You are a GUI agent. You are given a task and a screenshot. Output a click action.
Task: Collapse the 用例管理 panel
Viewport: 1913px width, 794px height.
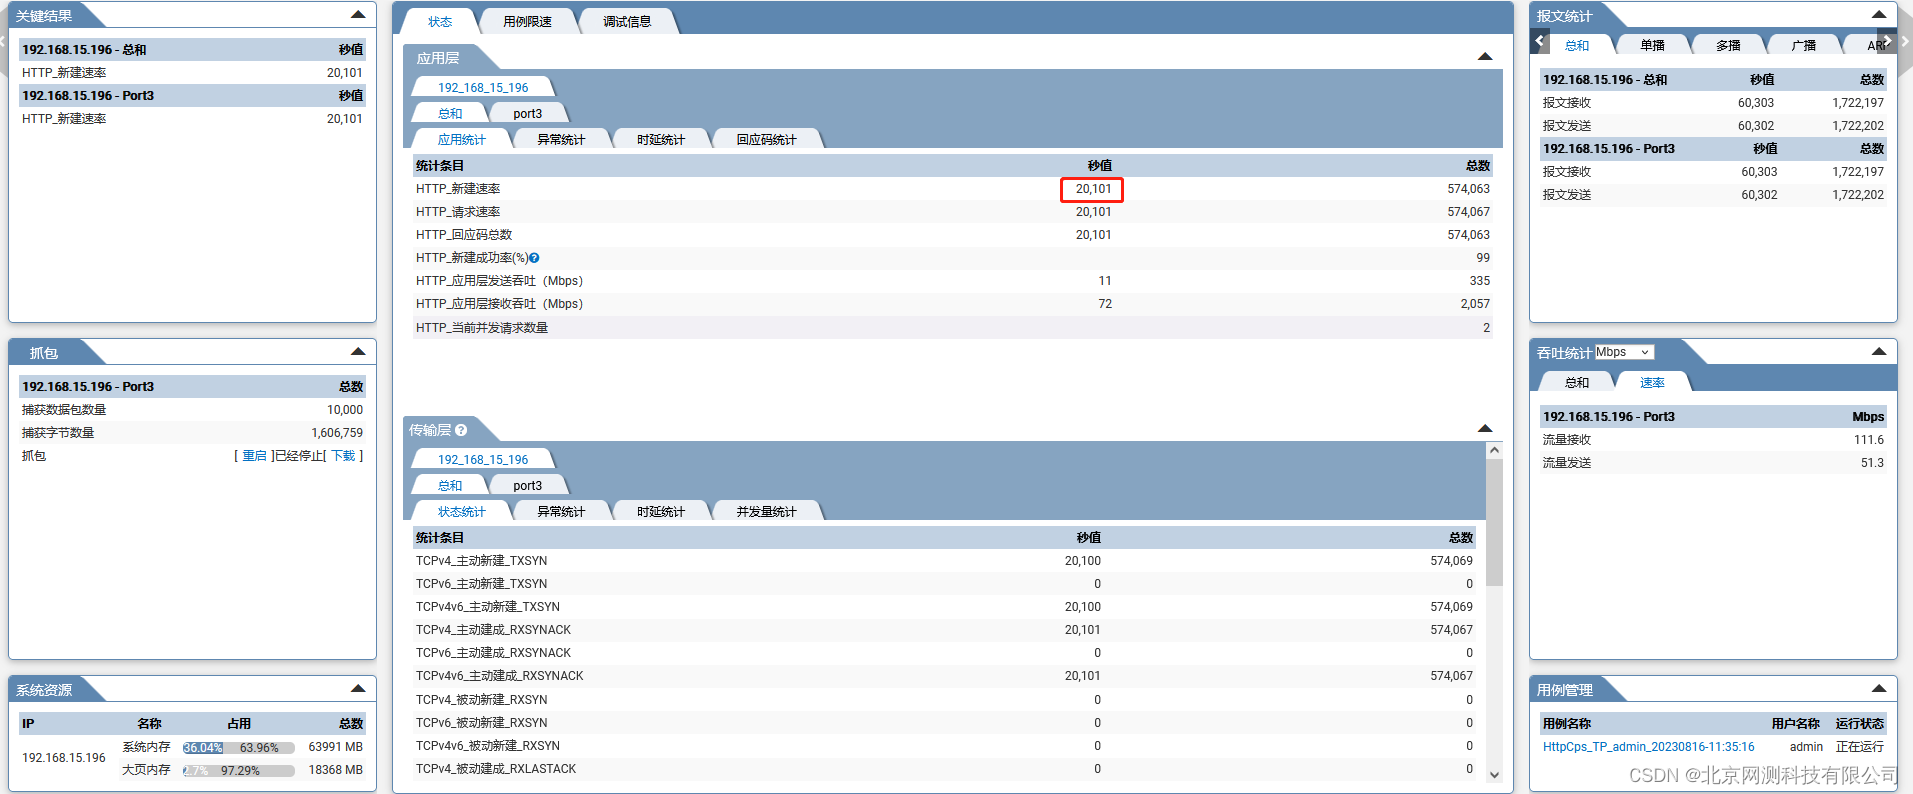tap(1879, 689)
